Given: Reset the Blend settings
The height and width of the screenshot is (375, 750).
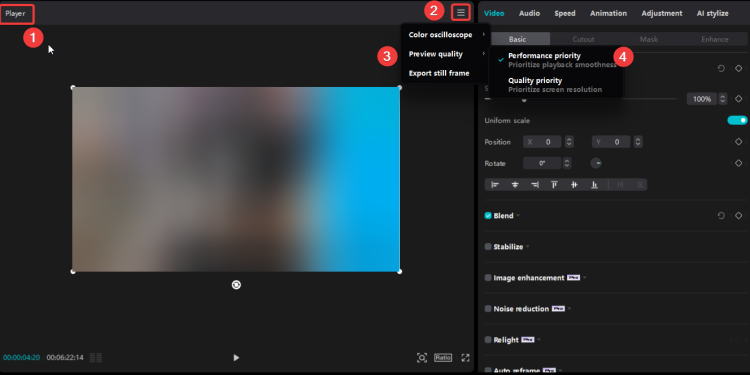Looking at the screenshot, I should pyautogui.click(x=721, y=216).
